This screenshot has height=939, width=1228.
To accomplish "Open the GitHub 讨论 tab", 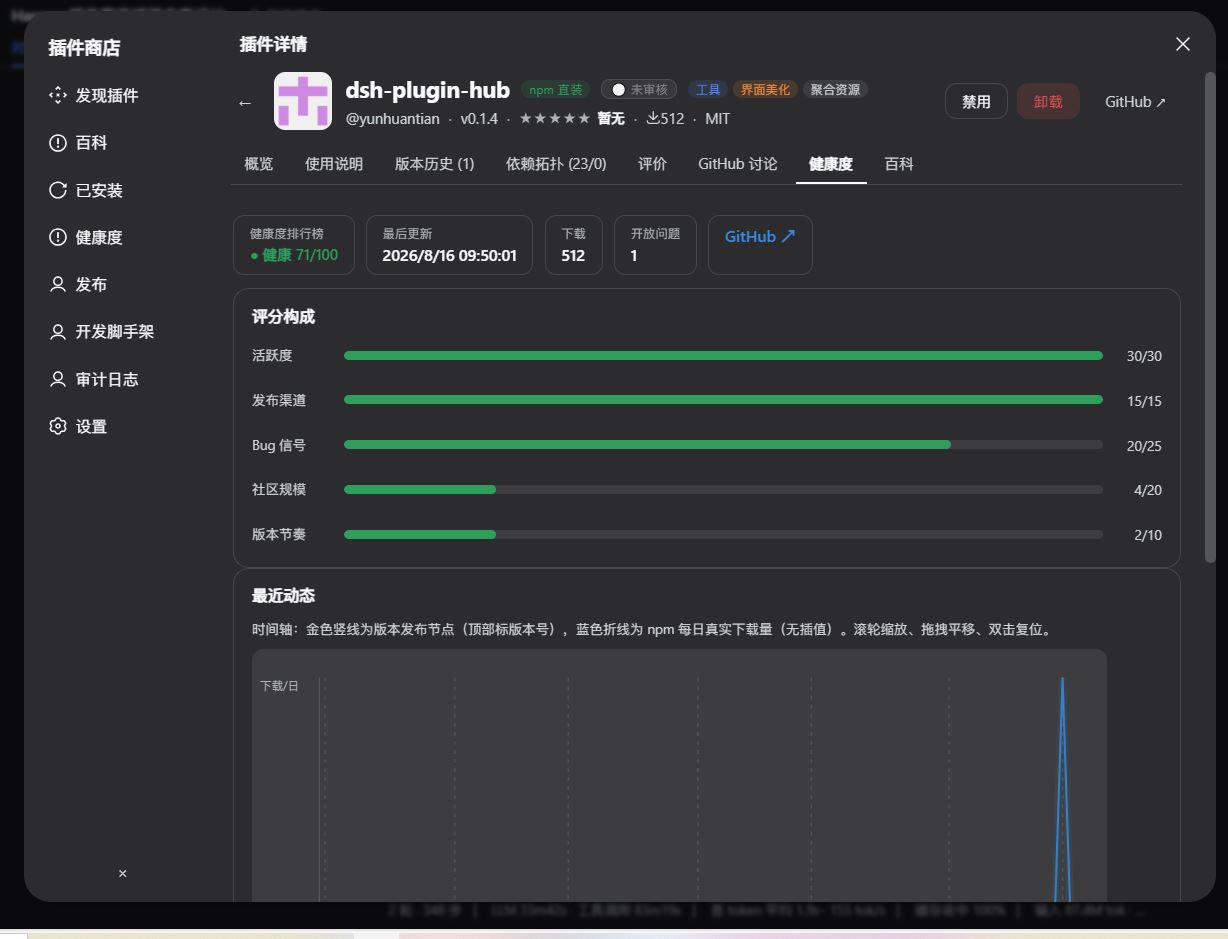I will coord(737,164).
